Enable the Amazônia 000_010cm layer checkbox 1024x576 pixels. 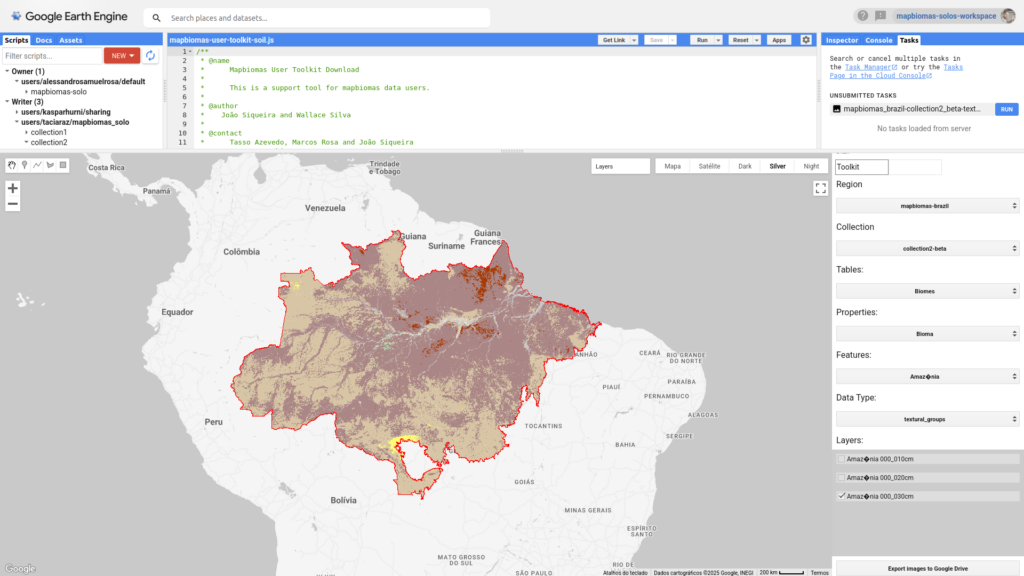(x=841, y=459)
